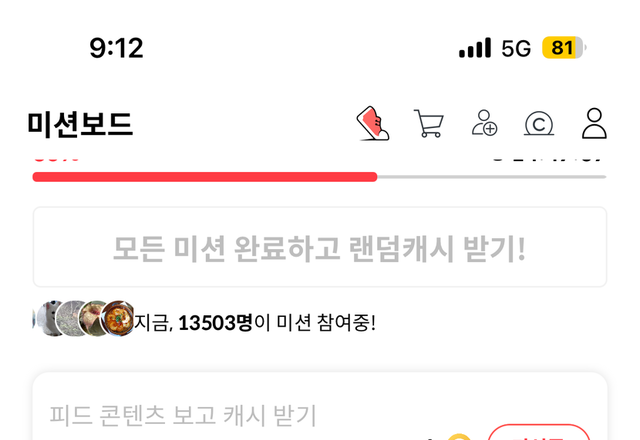Tap the 13503명 participant count text

click(216, 323)
